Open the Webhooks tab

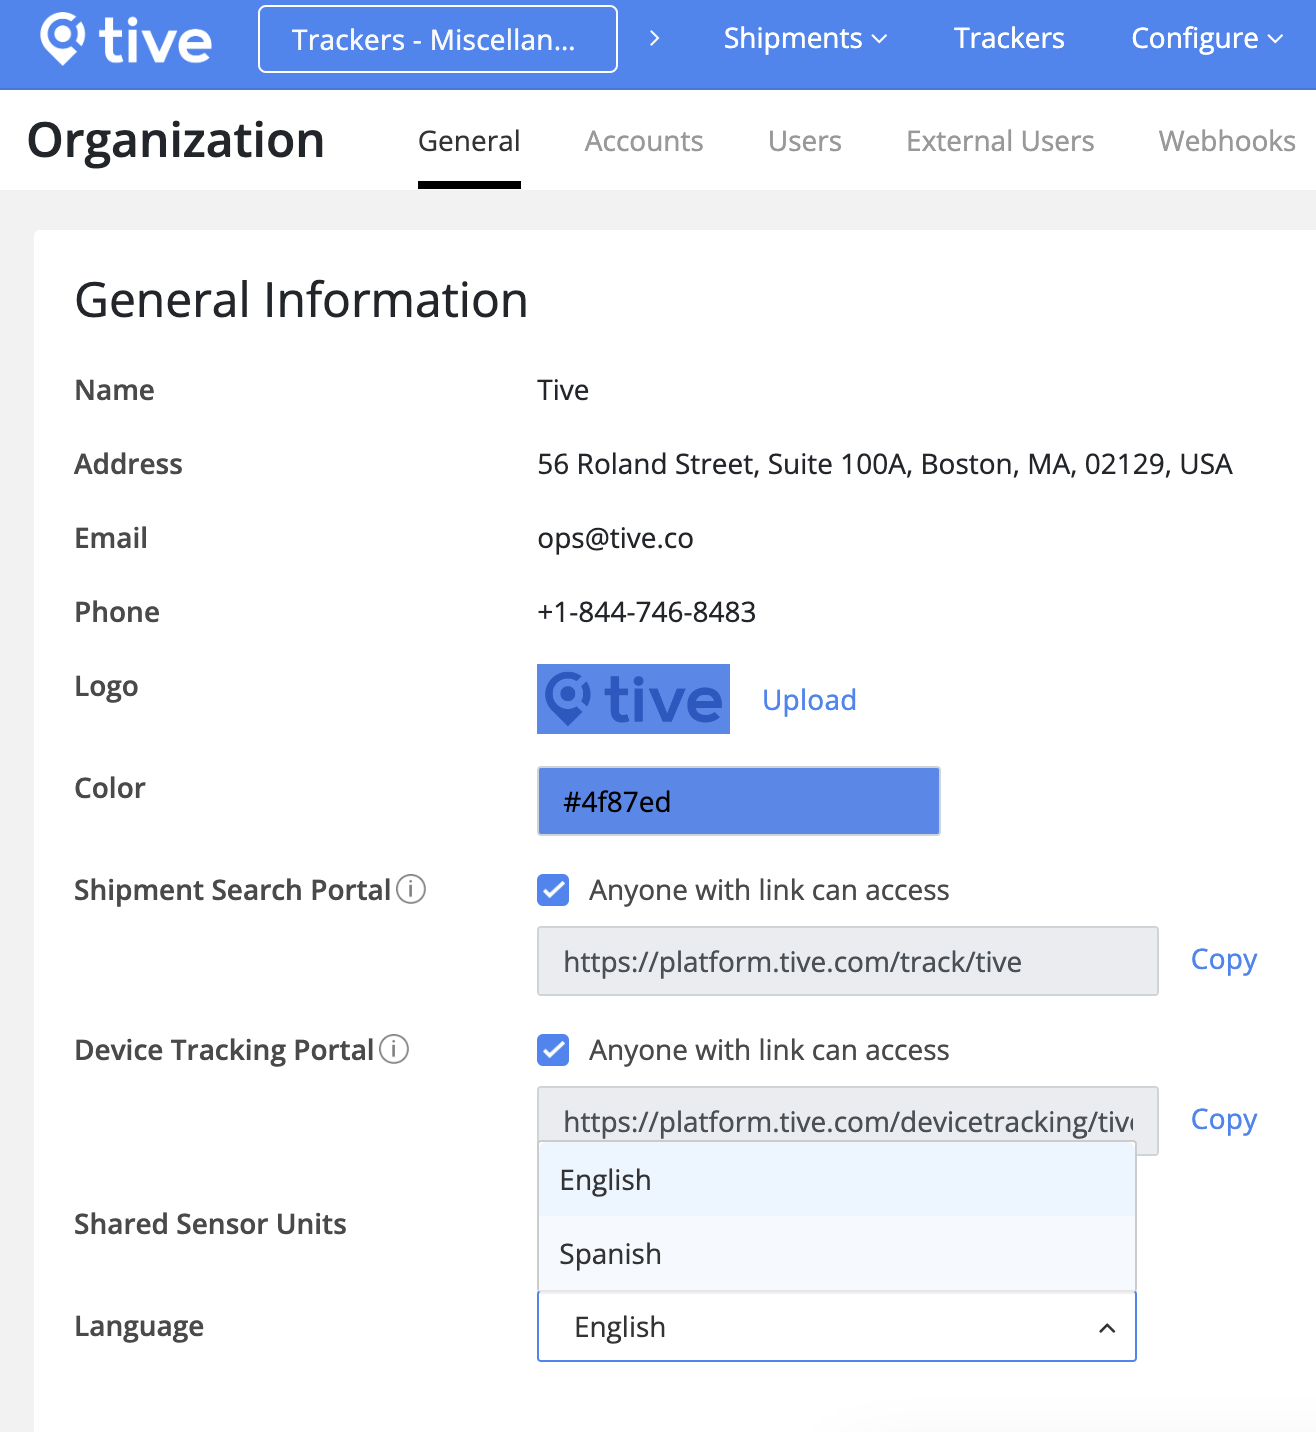click(x=1226, y=141)
